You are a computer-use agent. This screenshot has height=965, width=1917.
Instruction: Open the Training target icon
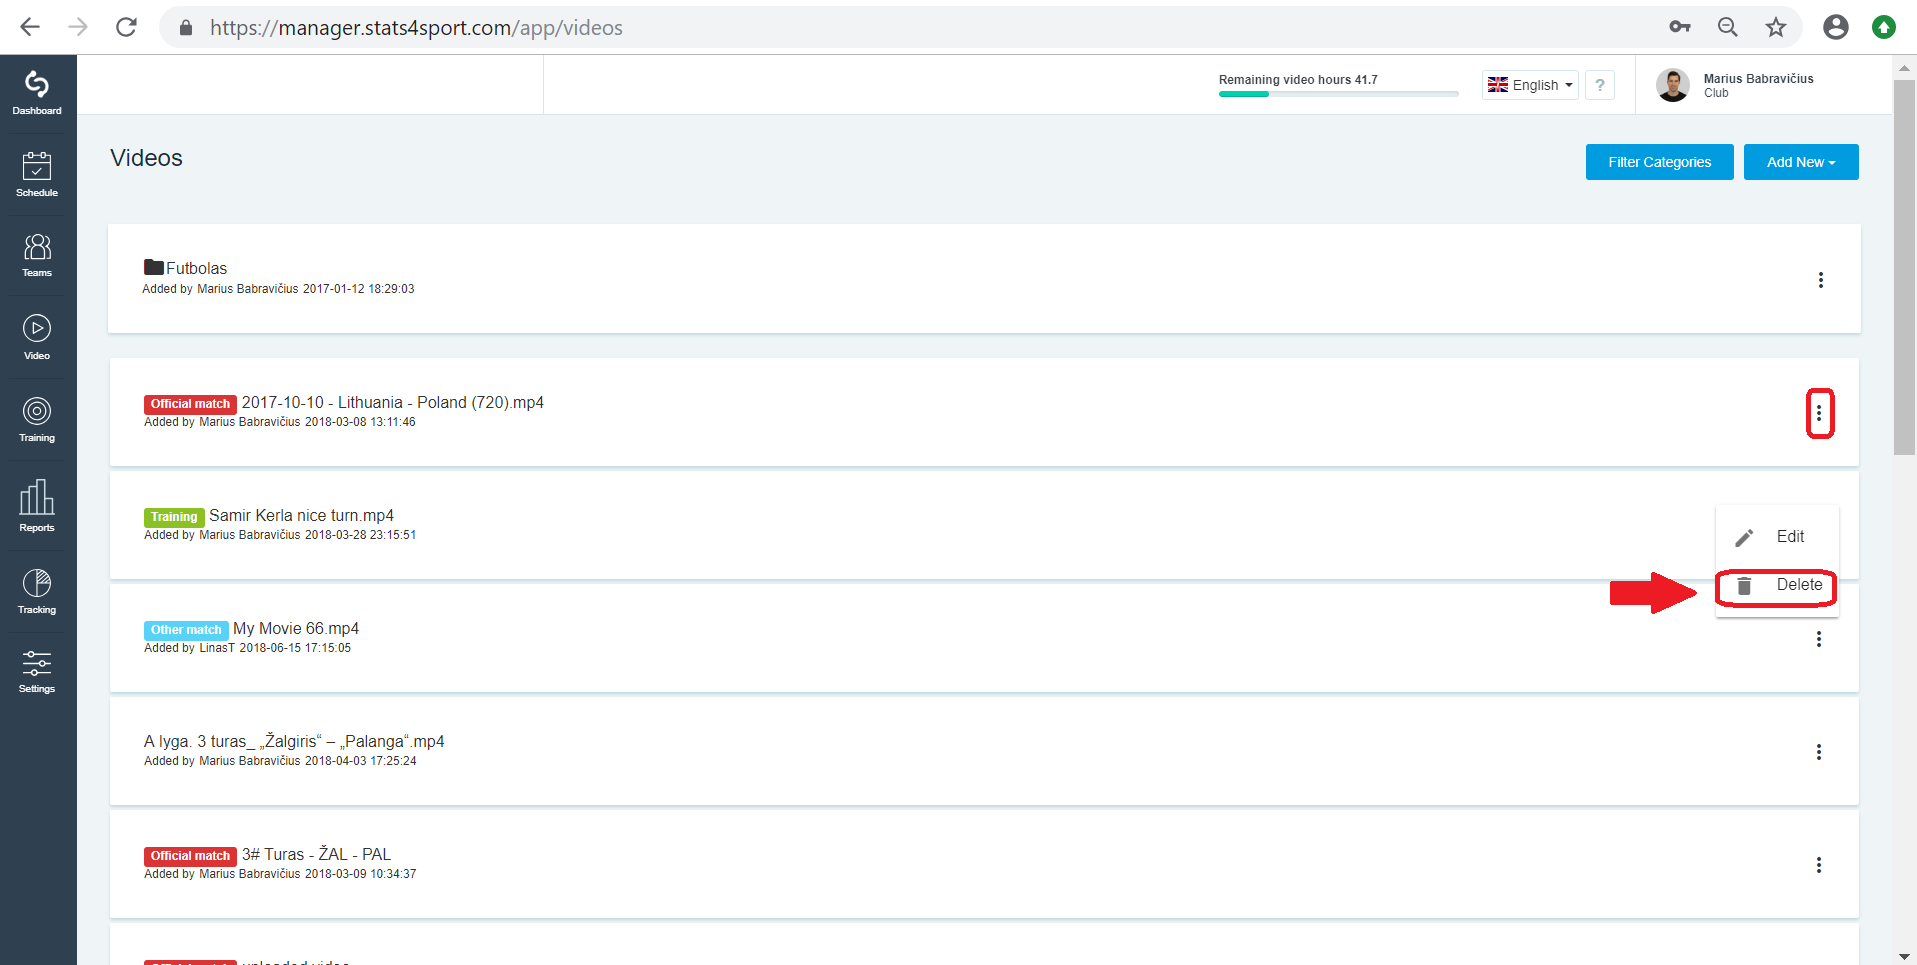pyautogui.click(x=37, y=420)
